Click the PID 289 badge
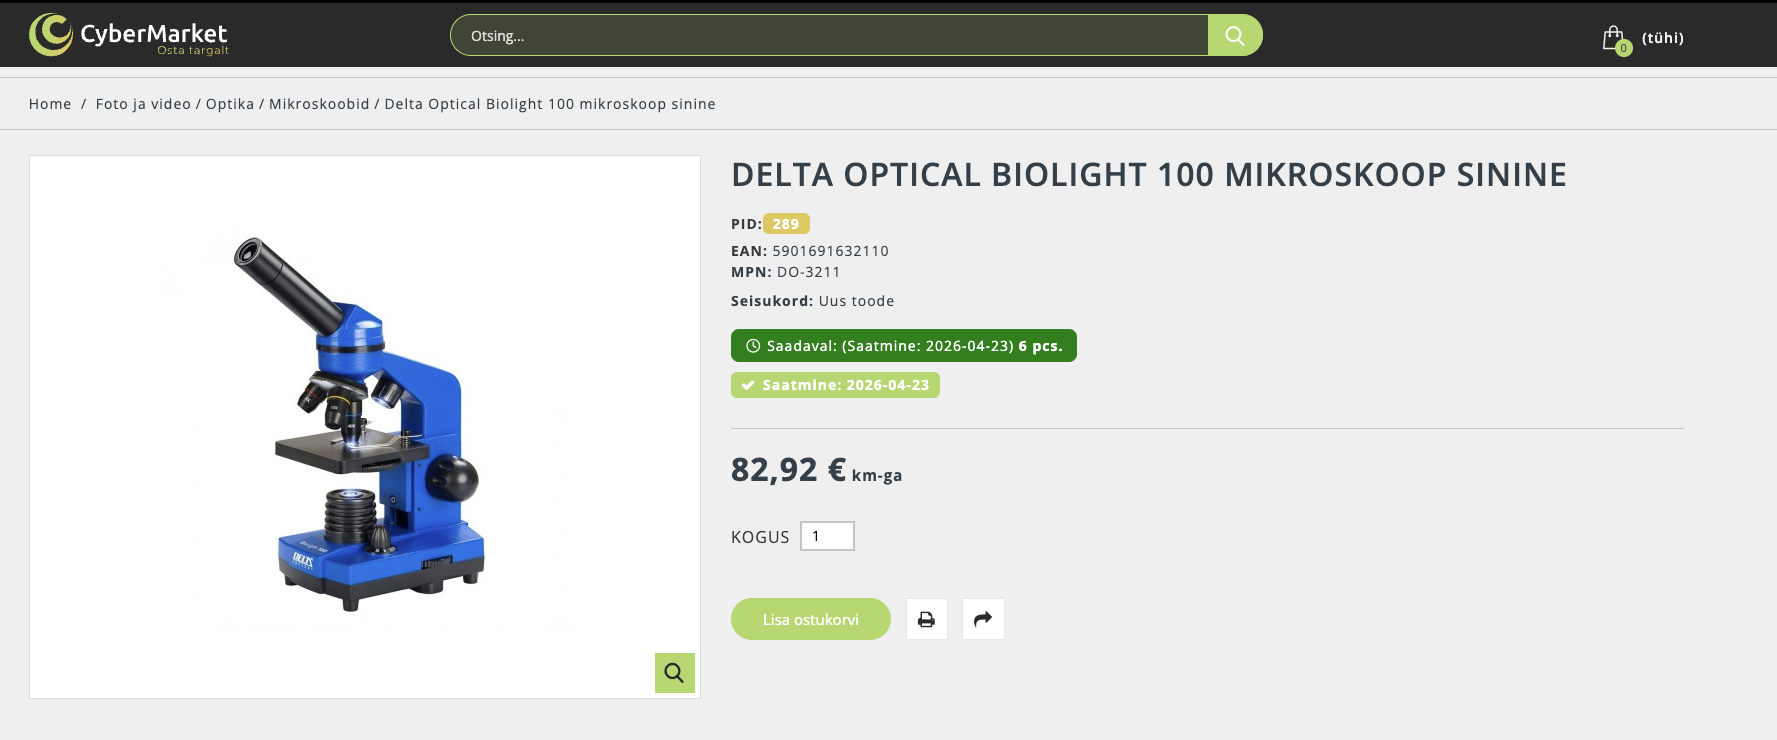This screenshot has width=1777, height=740. tap(786, 224)
